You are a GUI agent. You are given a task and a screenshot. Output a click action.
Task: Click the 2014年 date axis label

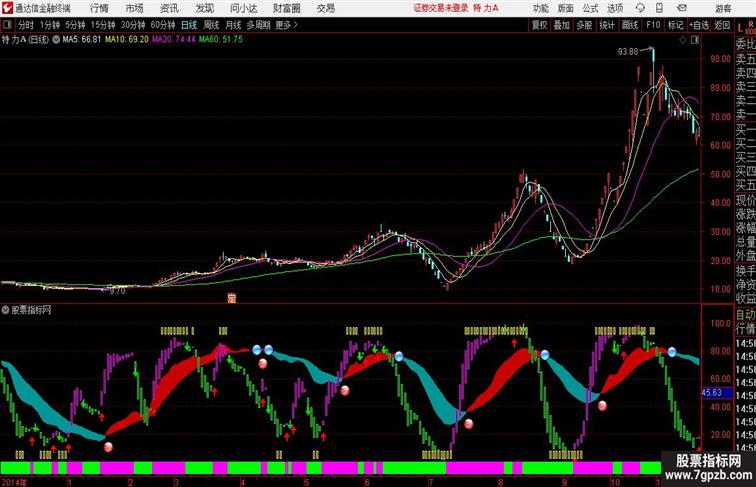(14, 482)
